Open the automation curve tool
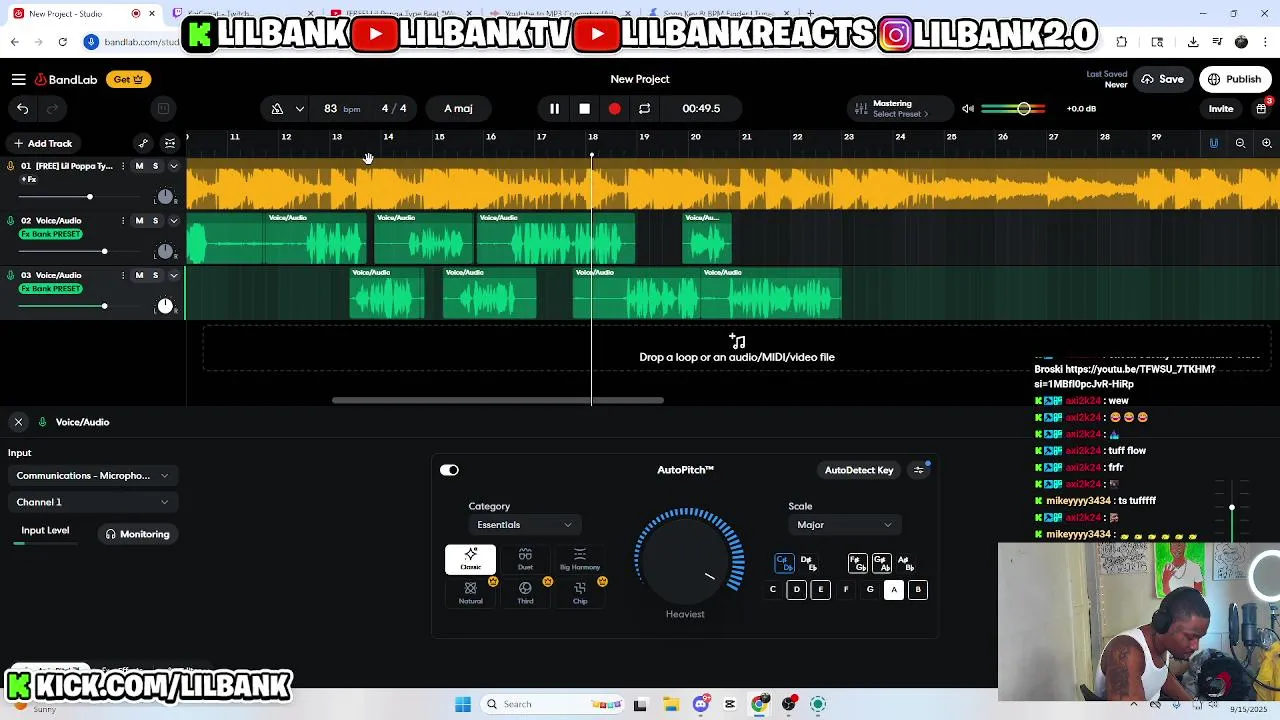The image size is (1280, 720). pos(143,143)
